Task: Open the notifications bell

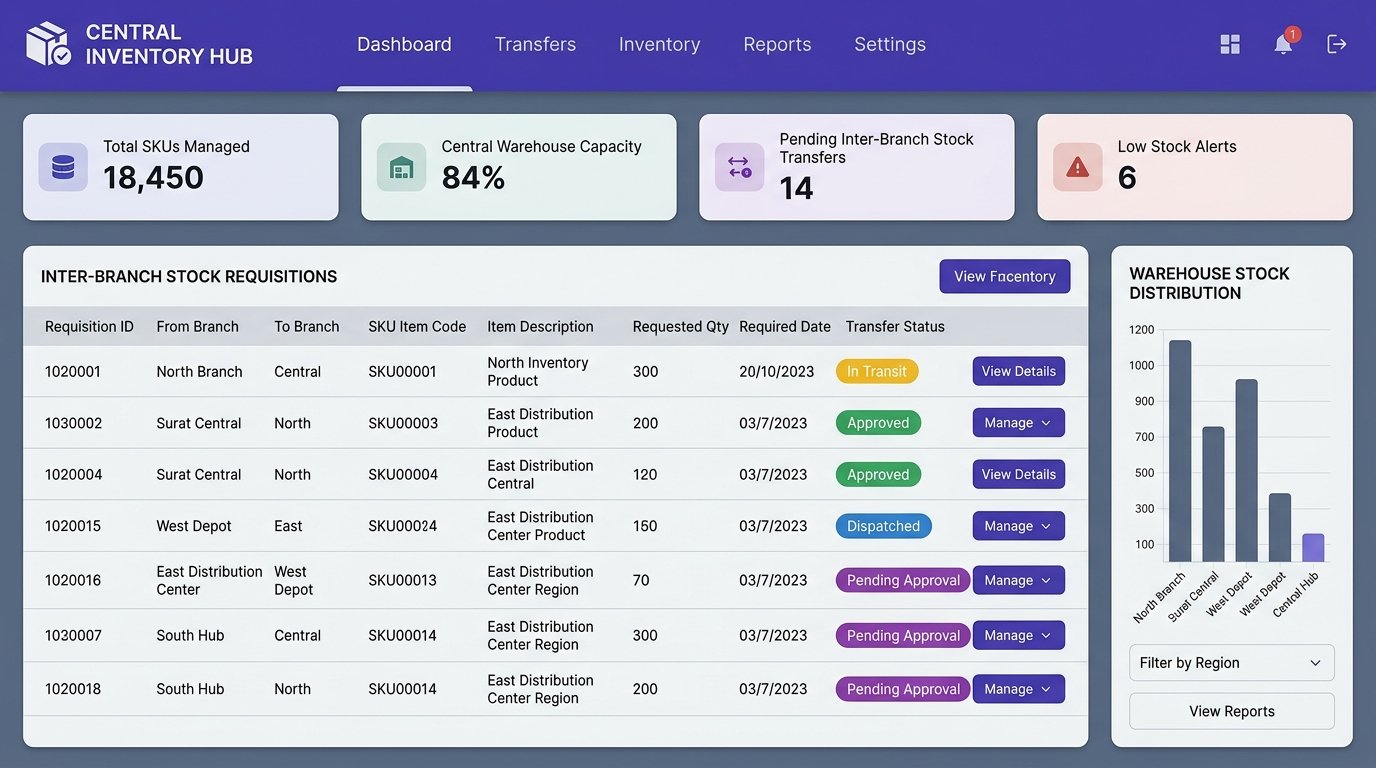Action: tap(1283, 44)
